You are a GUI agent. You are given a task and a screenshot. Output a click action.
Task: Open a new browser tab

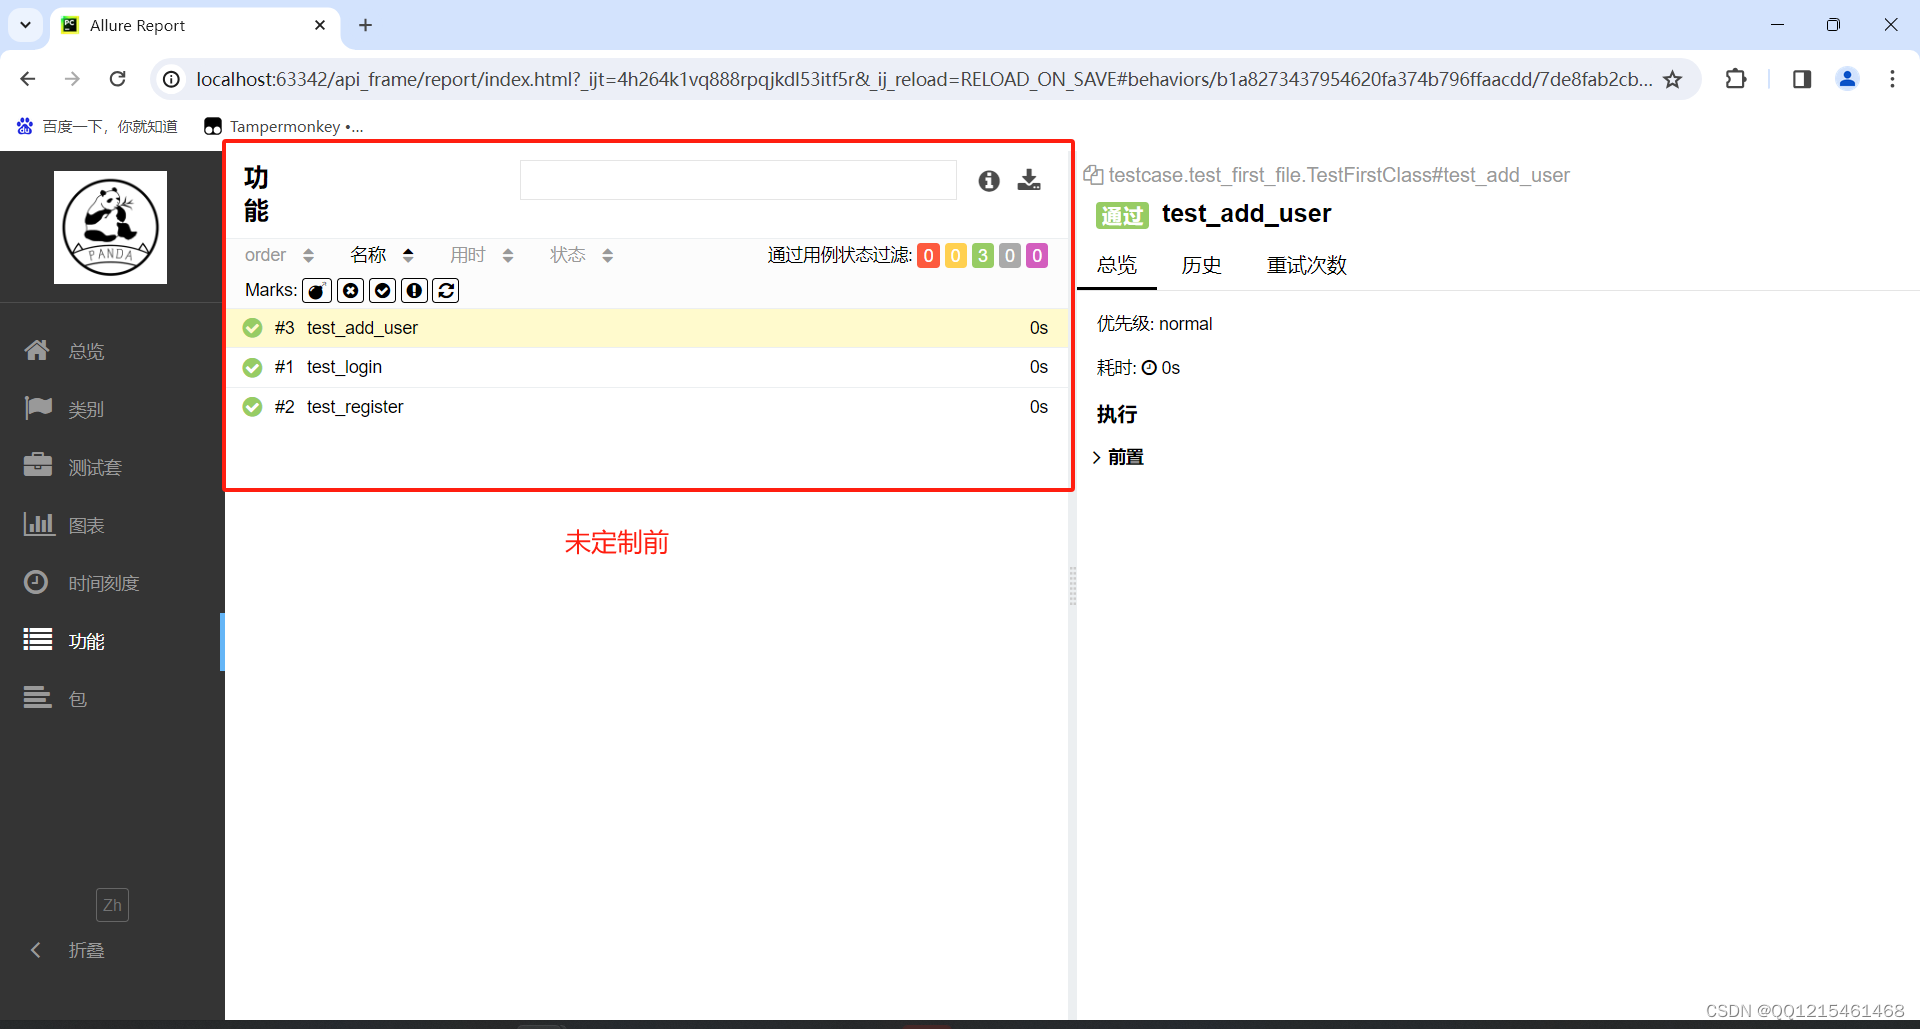point(366,25)
